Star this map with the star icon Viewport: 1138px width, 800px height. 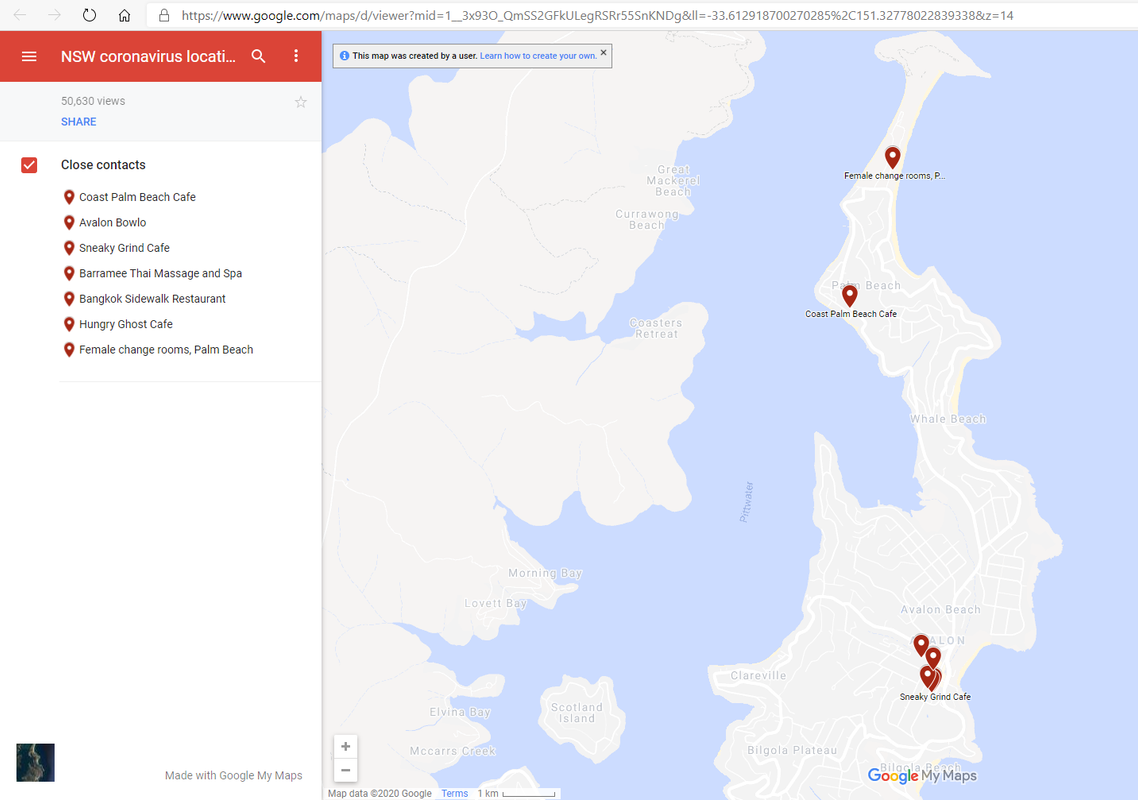[300, 102]
